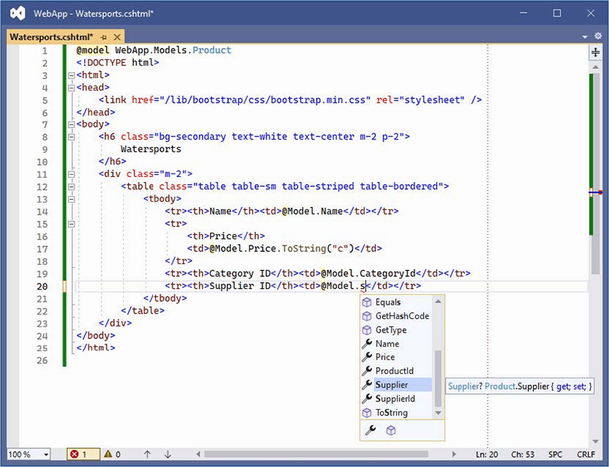Pick the Price property suggestion
The height and width of the screenshot is (467, 609).
[396, 357]
